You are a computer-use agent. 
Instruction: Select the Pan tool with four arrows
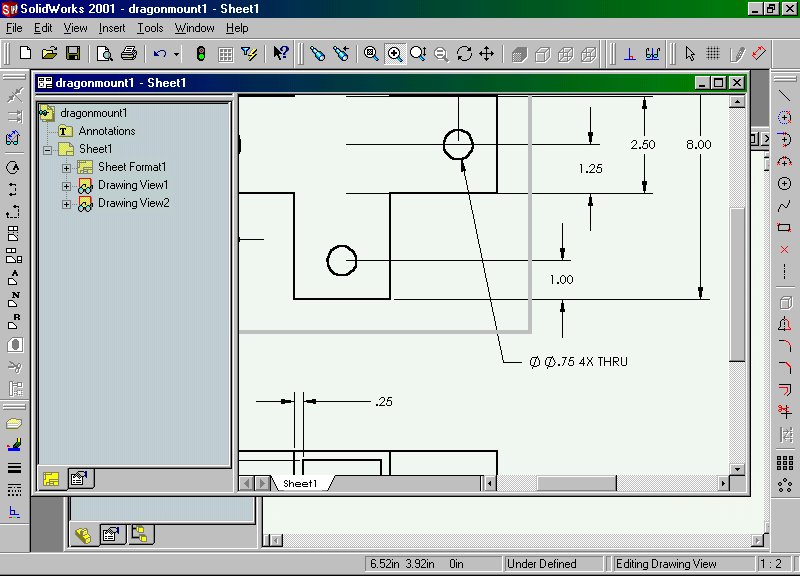pyautogui.click(x=487, y=53)
